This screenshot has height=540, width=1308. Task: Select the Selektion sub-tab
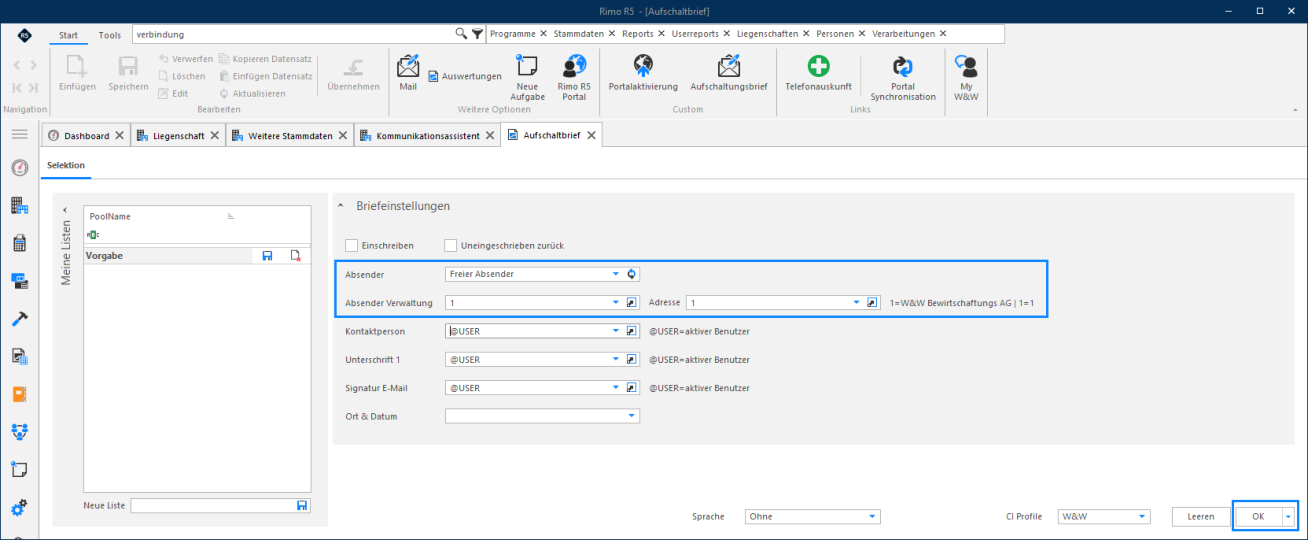(66, 165)
